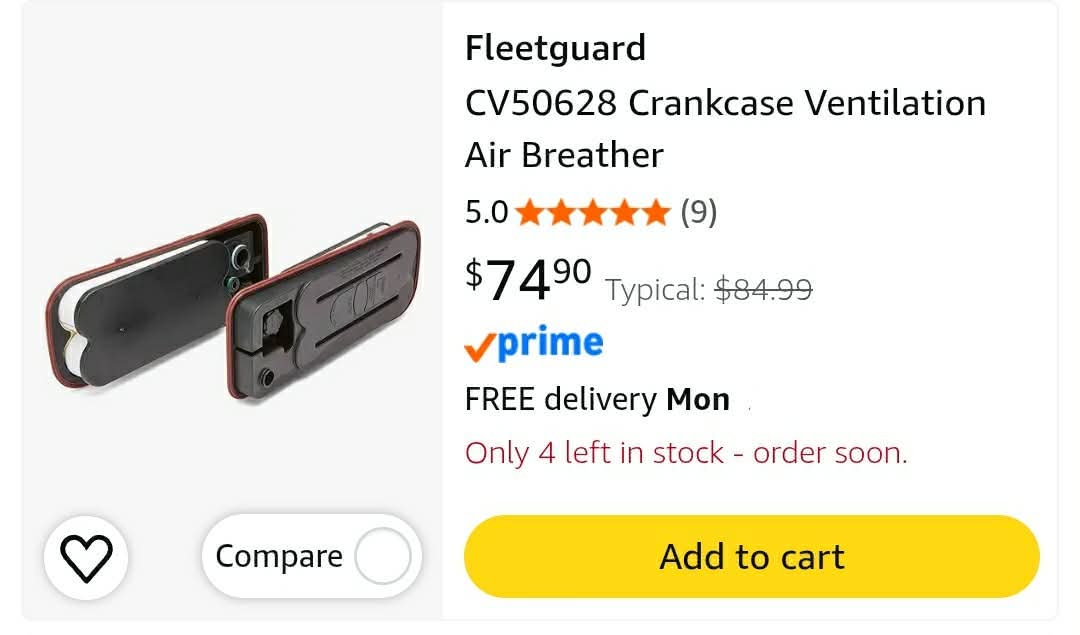1080x635 pixels.
Task: Open CV50628 Crankcase Ventilation product title
Action: [x=725, y=103]
